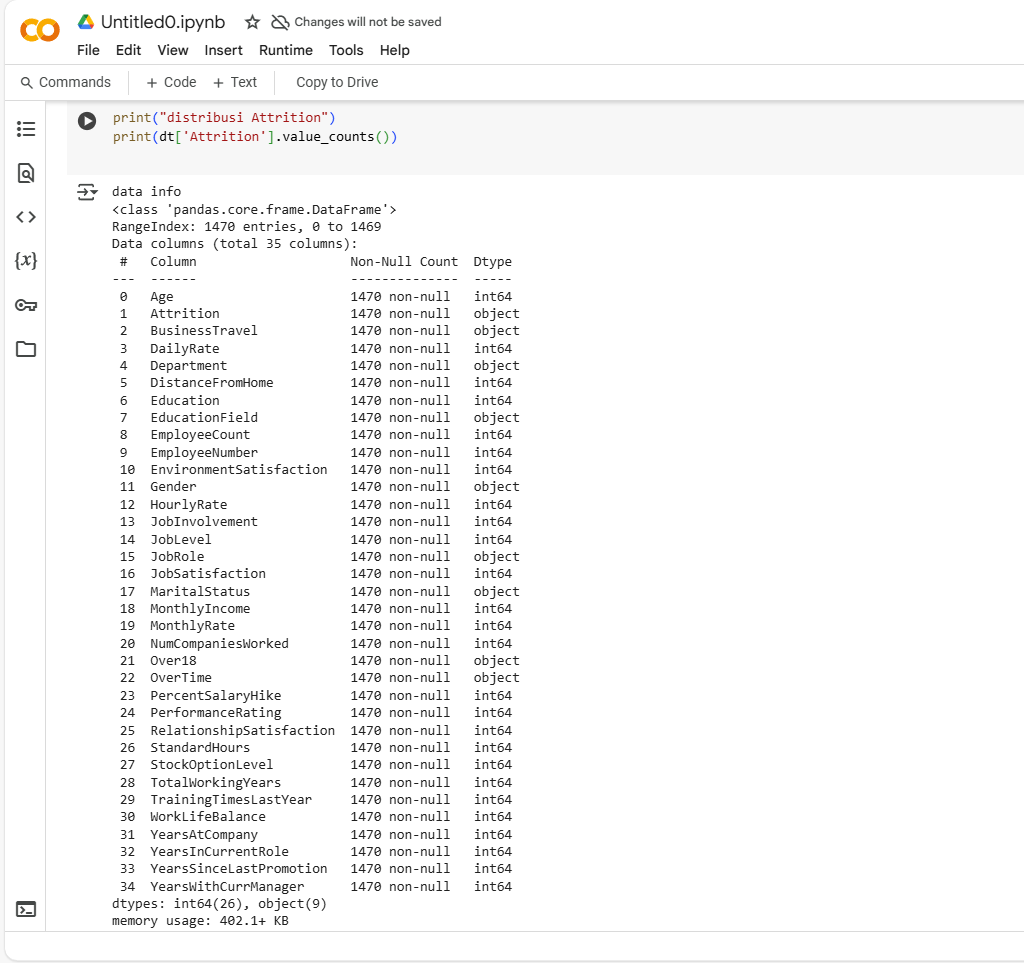Viewport: 1024px width, 963px height.
Task: Click the crossed-out cloud save icon
Action: pyautogui.click(x=281, y=21)
